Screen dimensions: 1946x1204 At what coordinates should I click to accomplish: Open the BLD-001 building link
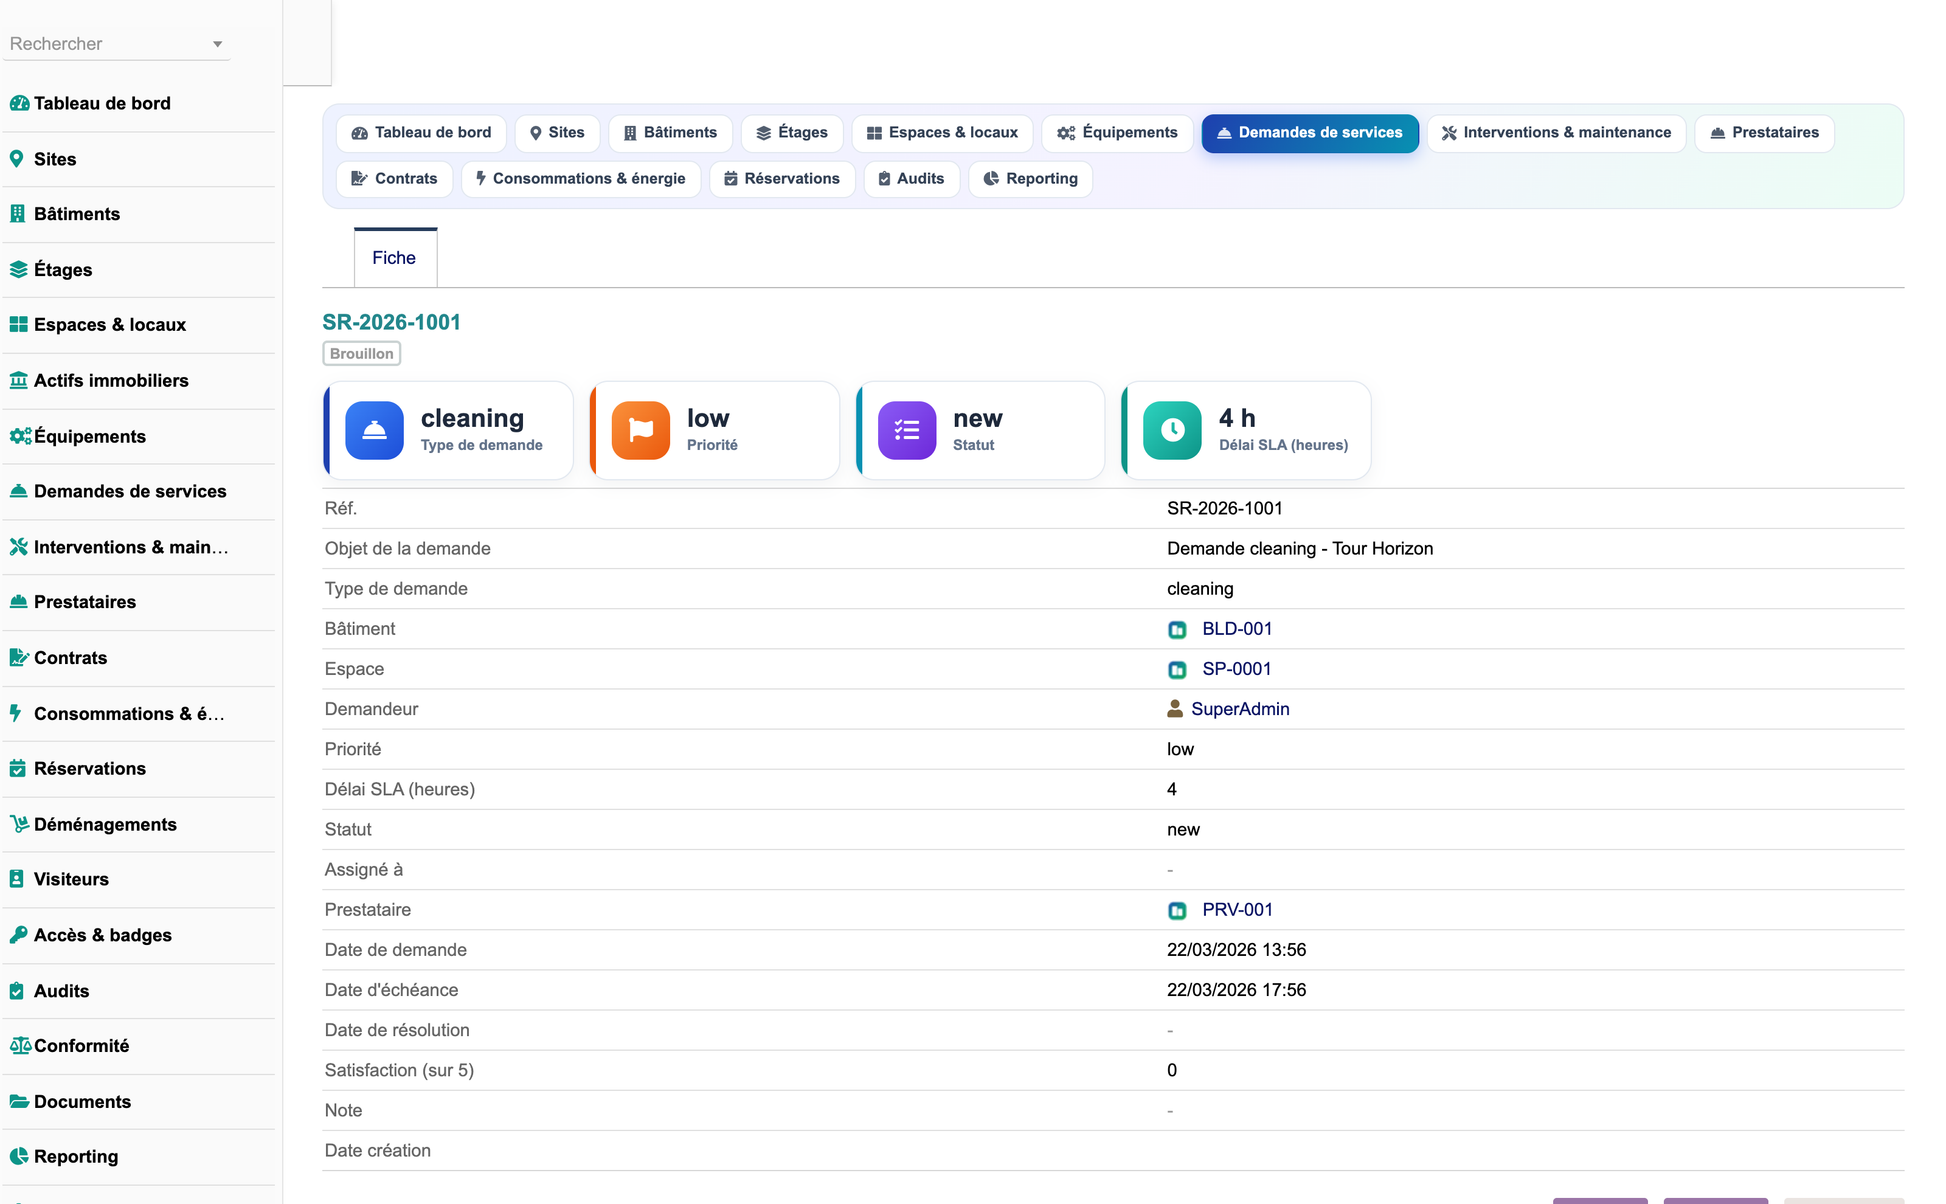[x=1237, y=629]
